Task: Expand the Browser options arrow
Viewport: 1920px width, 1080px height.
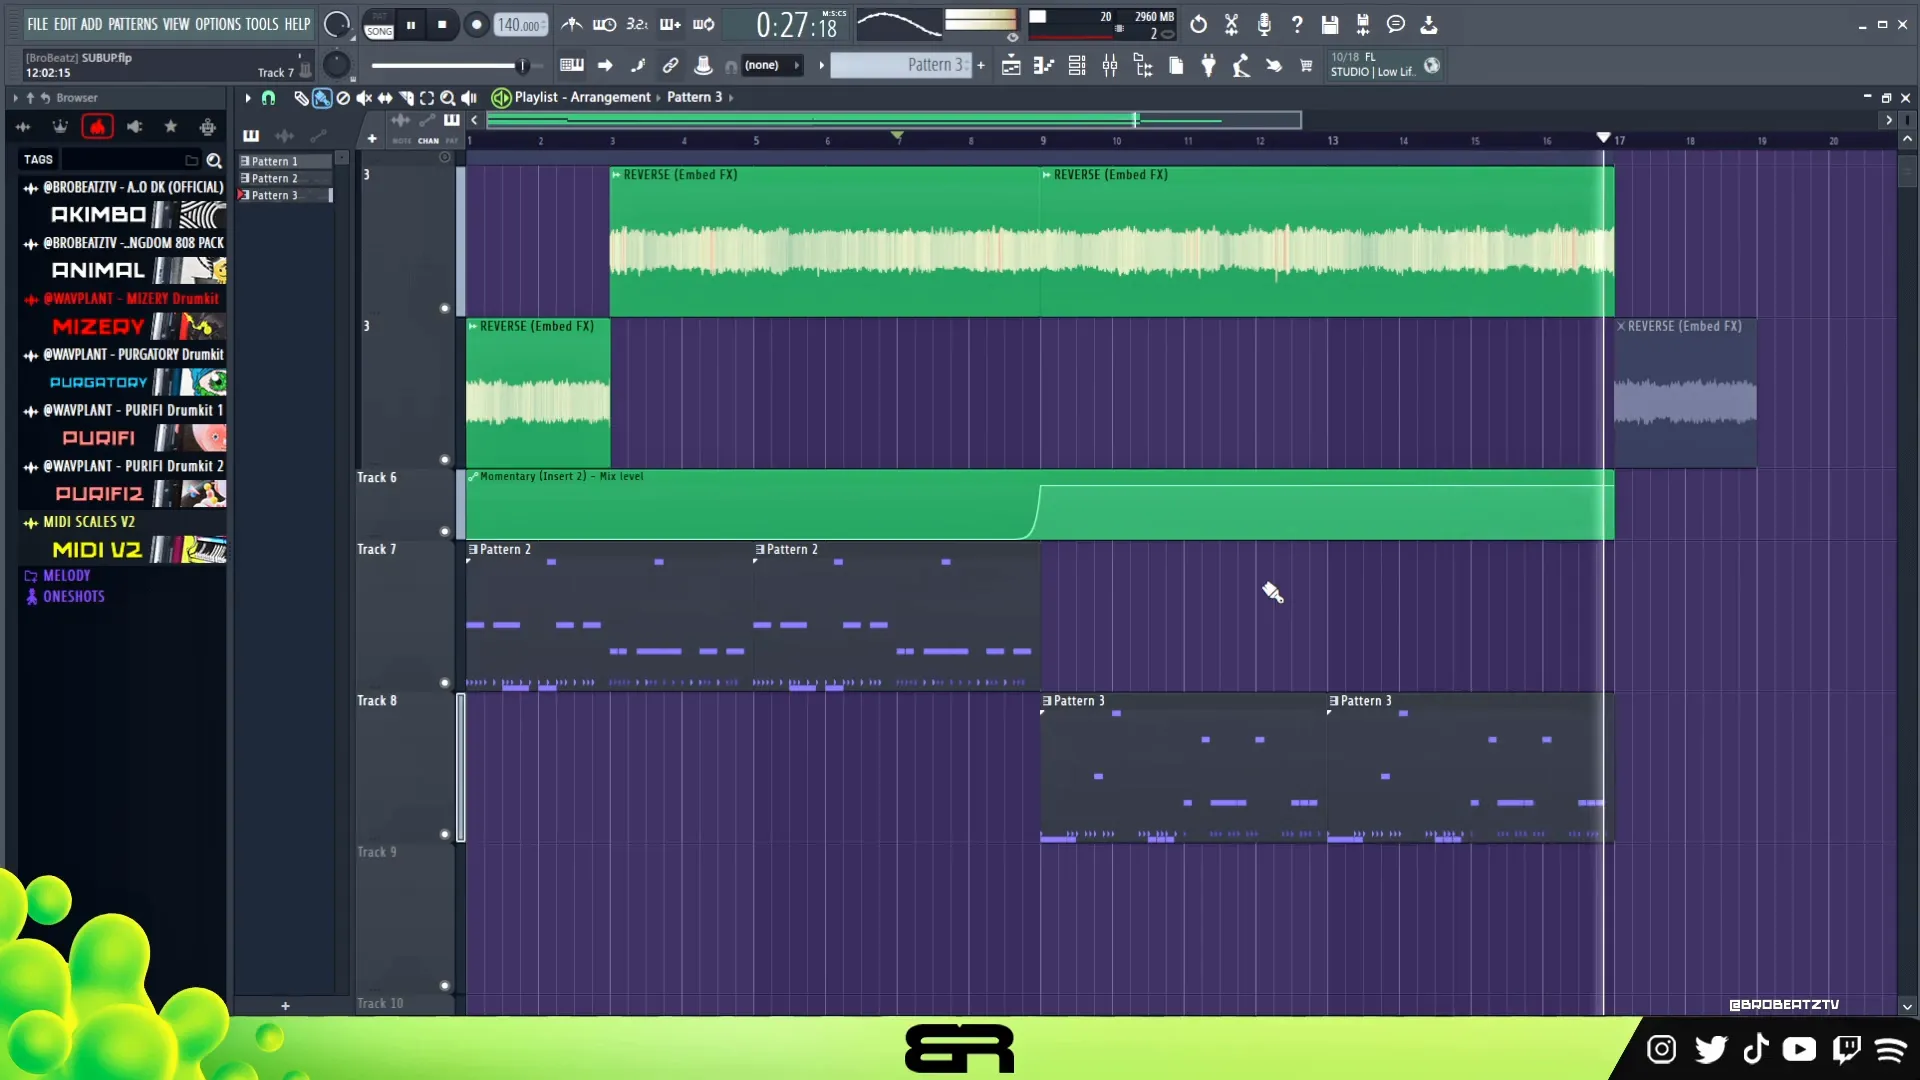Action: [15, 98]
